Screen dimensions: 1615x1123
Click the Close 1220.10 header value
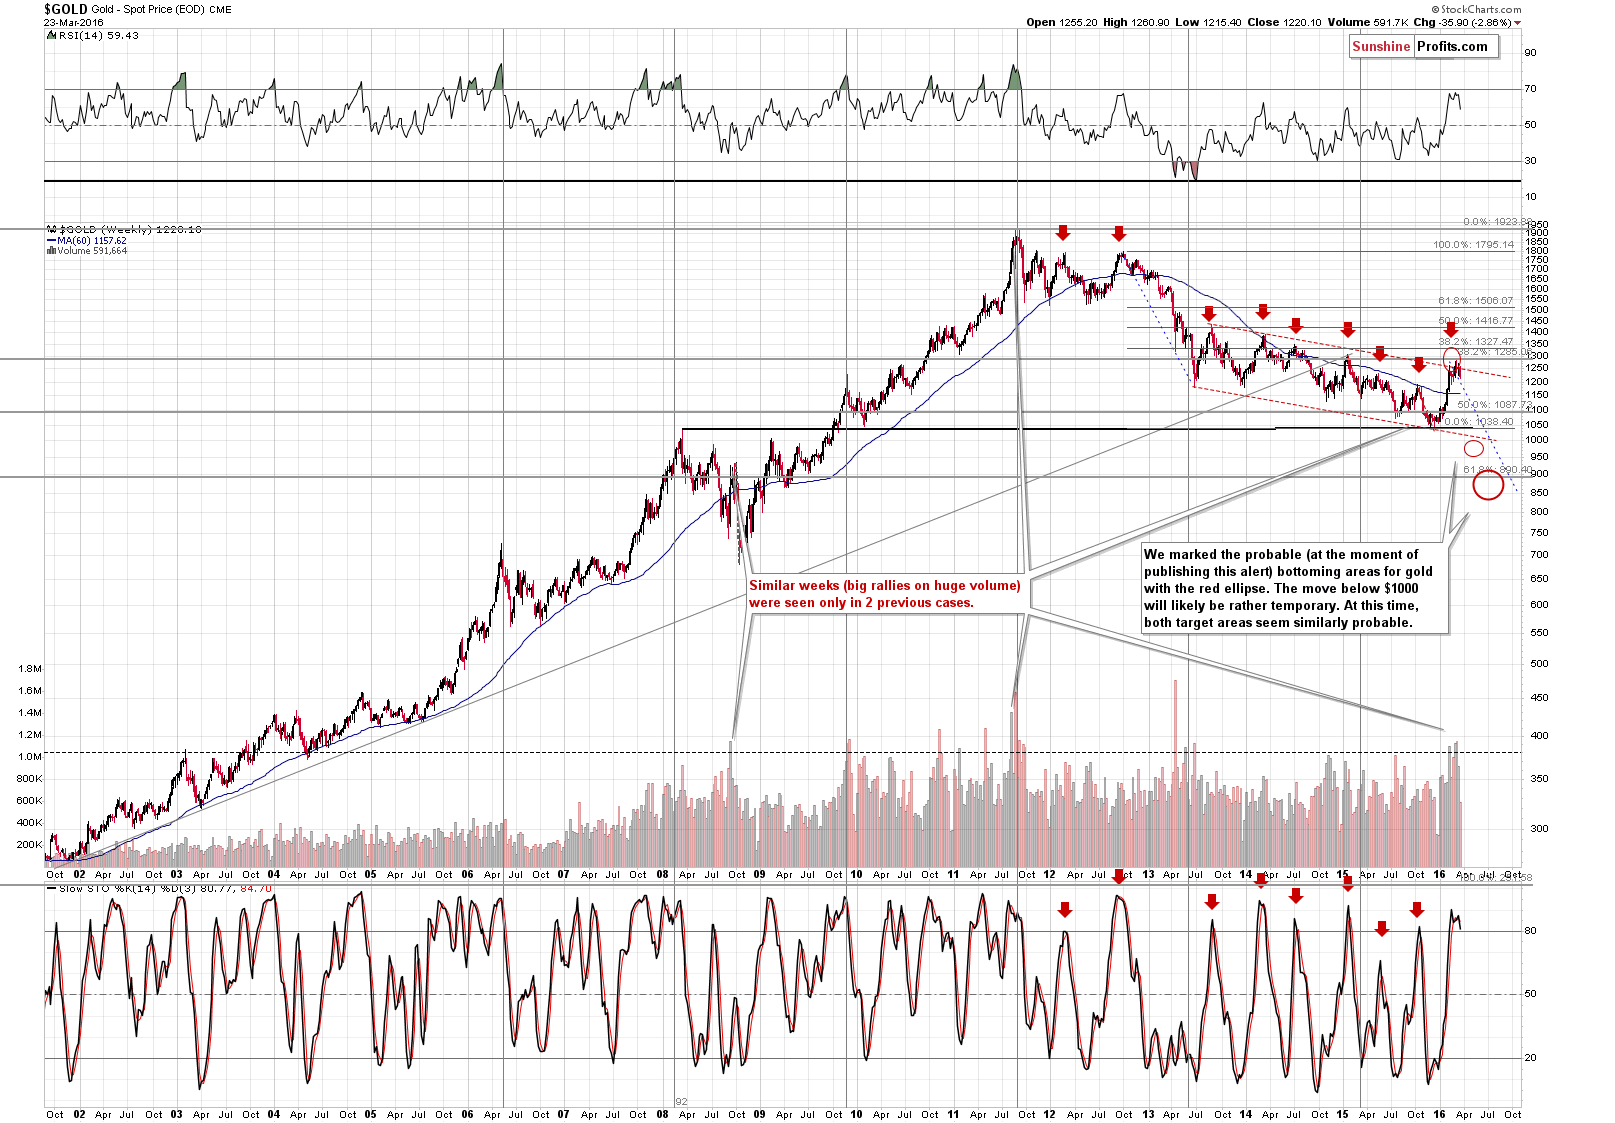[x=1285, y=22]
